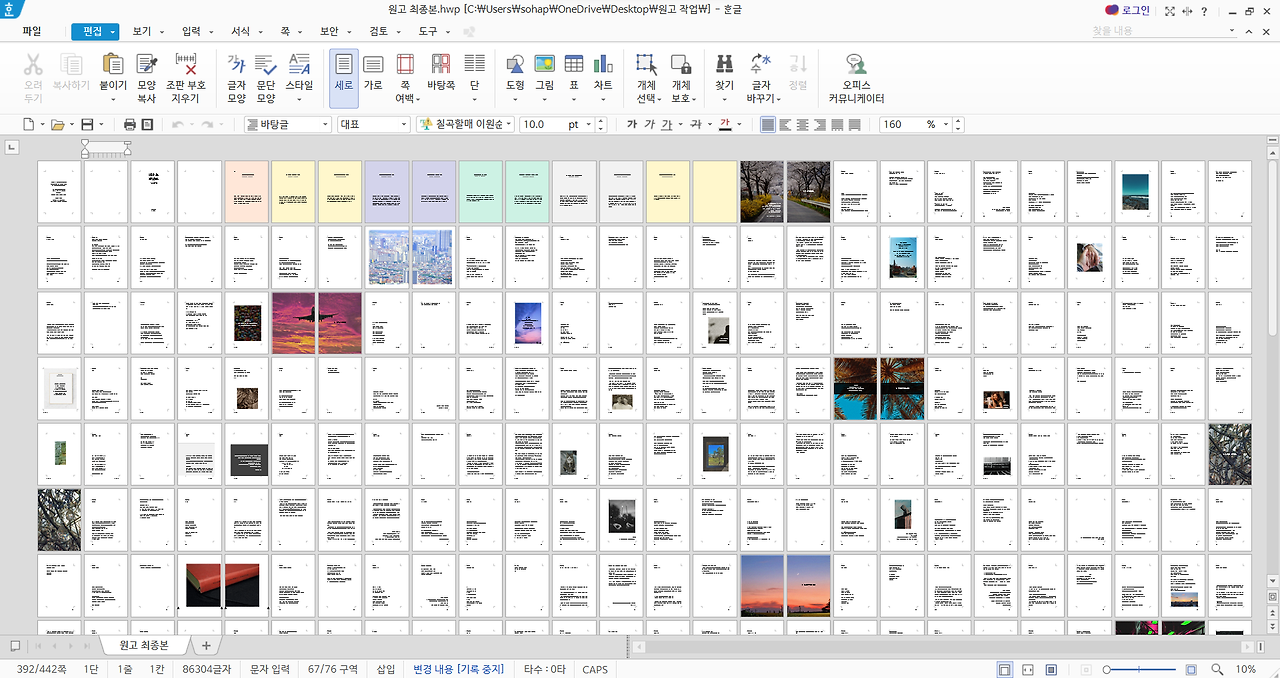Viewport: 1280px width, 678px height.
Task: Click the vertical scrollbar thumb
Action: [1273, 247]
